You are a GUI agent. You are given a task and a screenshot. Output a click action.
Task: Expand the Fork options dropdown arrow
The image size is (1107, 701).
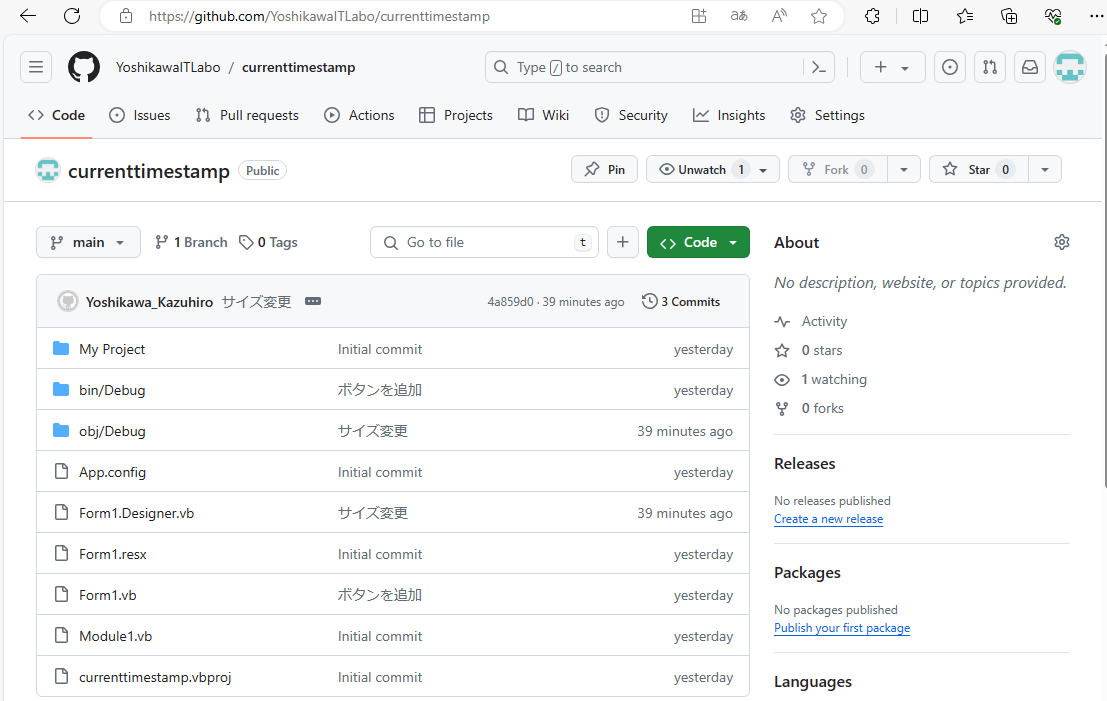[904, 169]
